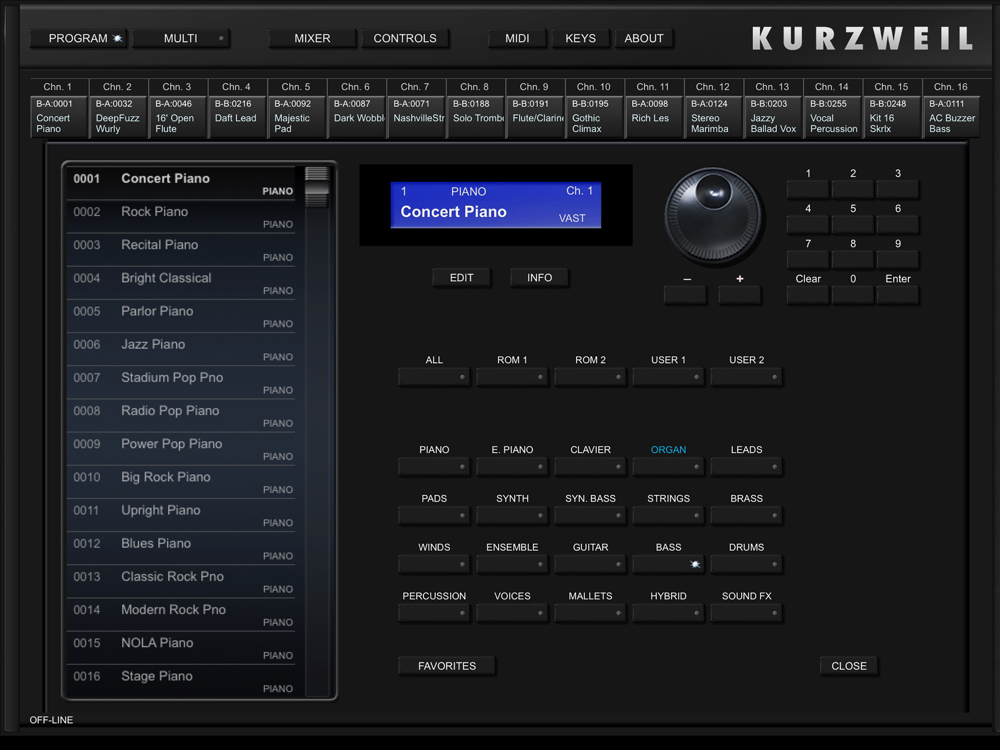Viewport: 1000px width, 750px height.
Task: Choose program 0006 Jazz Piano
Action: pos(181,349)
